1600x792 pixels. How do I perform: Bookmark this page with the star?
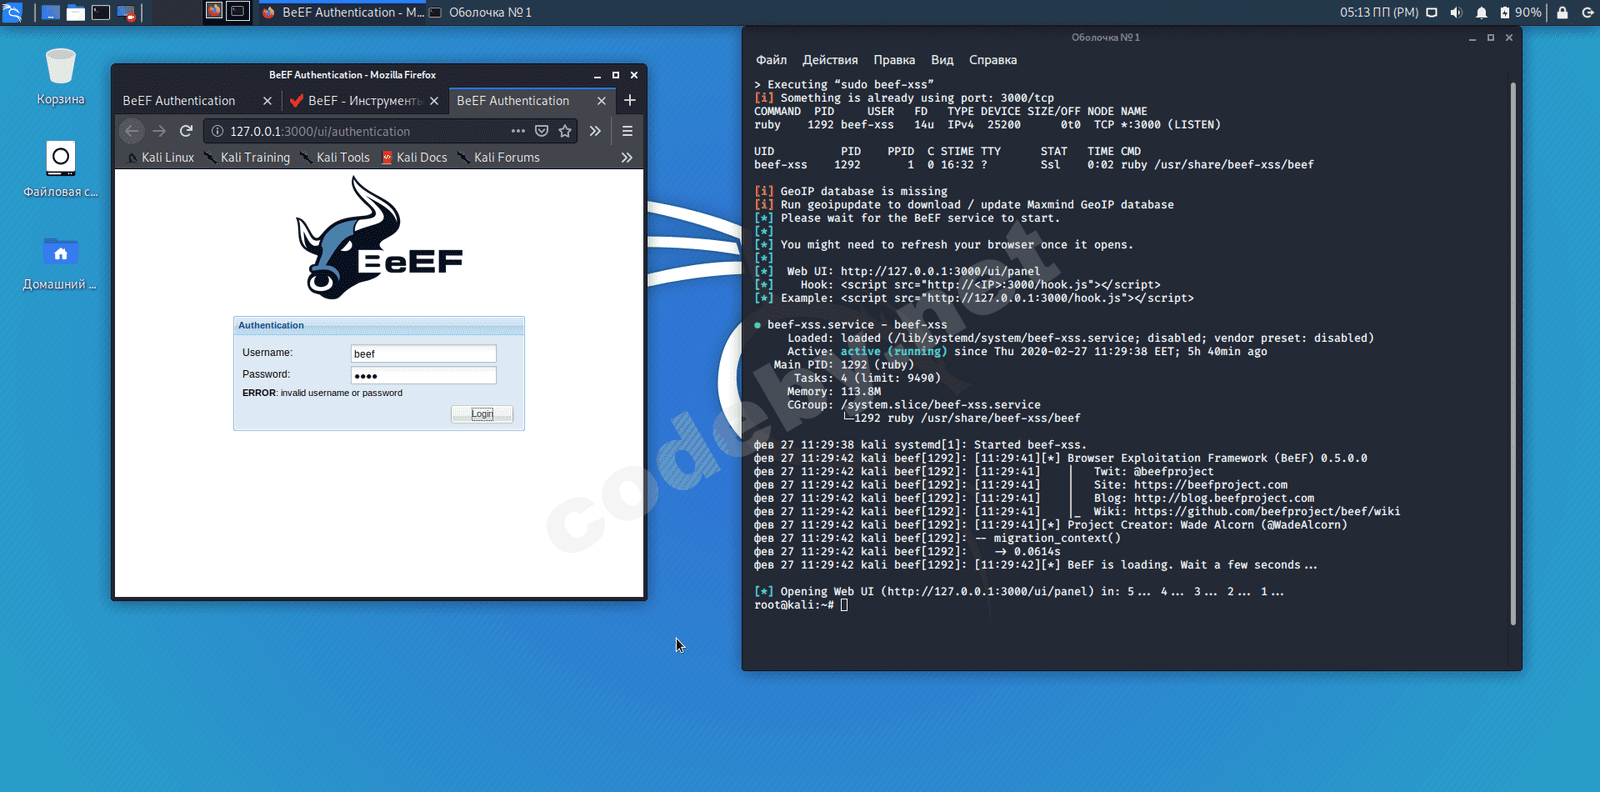click(565, 131)
